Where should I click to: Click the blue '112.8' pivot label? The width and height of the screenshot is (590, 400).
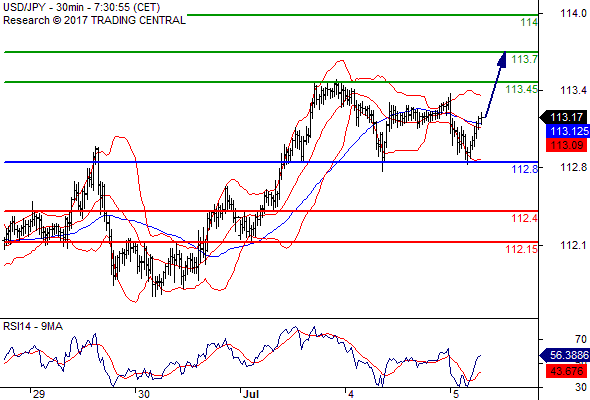525,169
